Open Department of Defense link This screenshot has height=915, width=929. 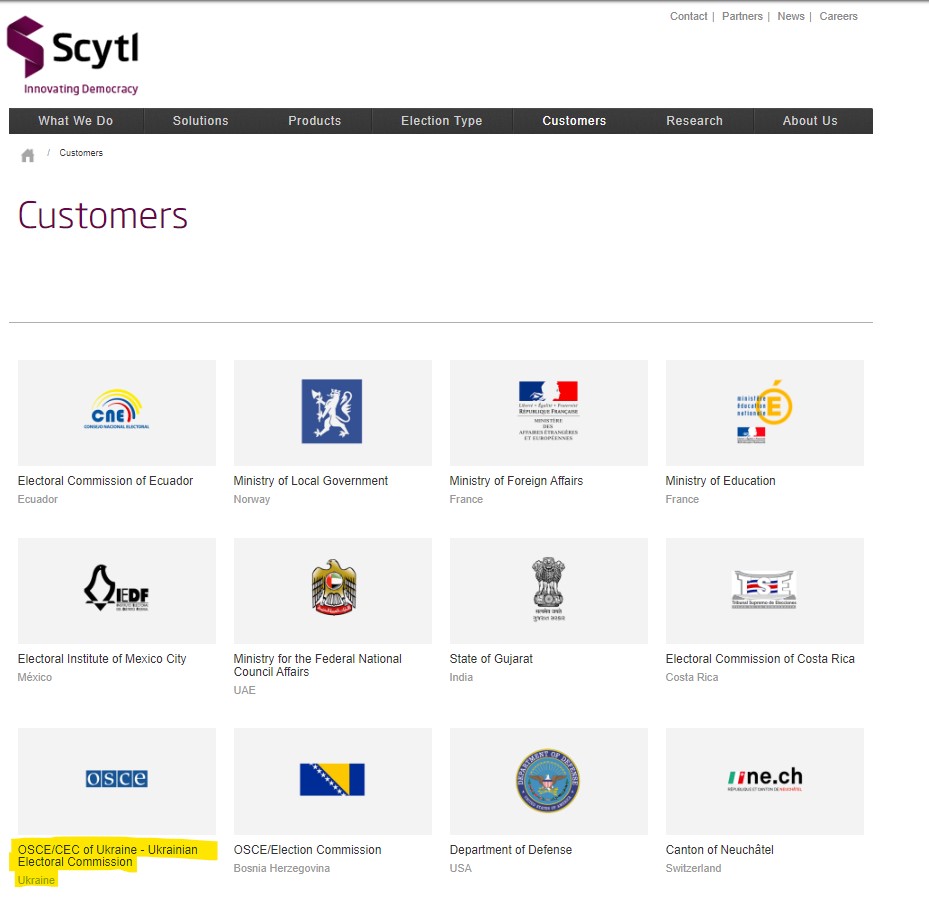pos(511,850)
